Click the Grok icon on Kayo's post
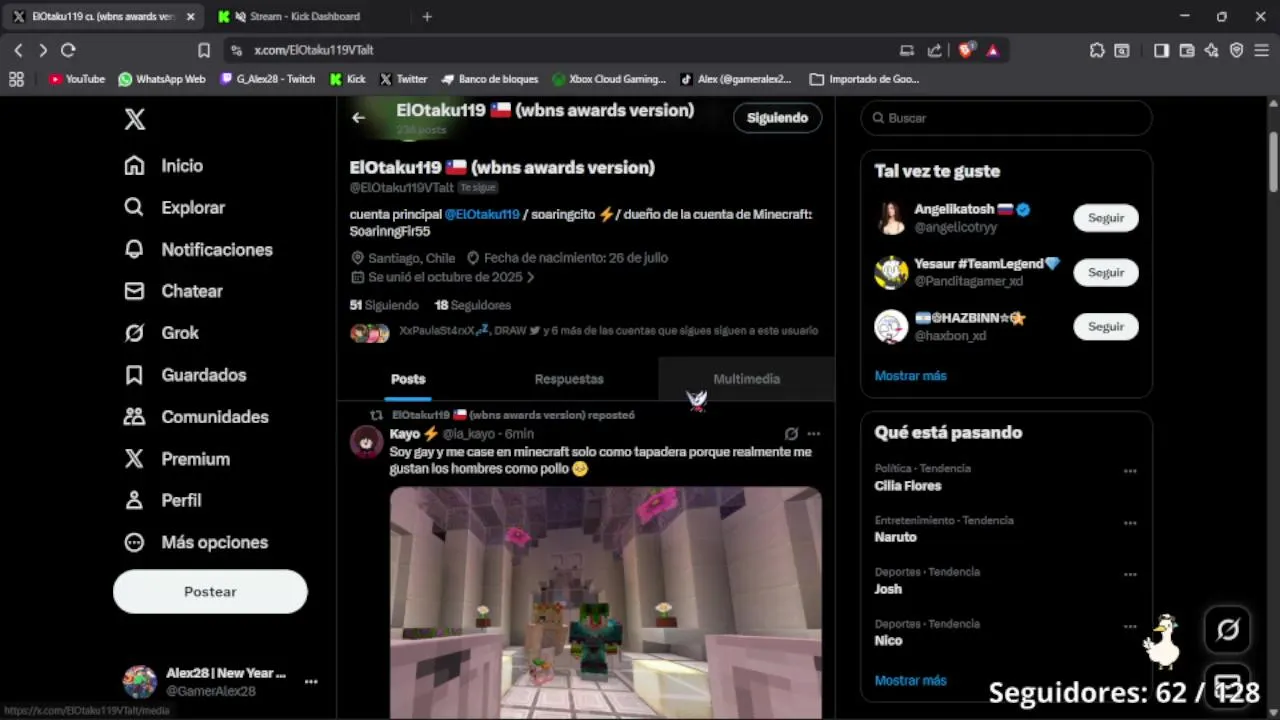The image size is (1280, 720). 791,434
